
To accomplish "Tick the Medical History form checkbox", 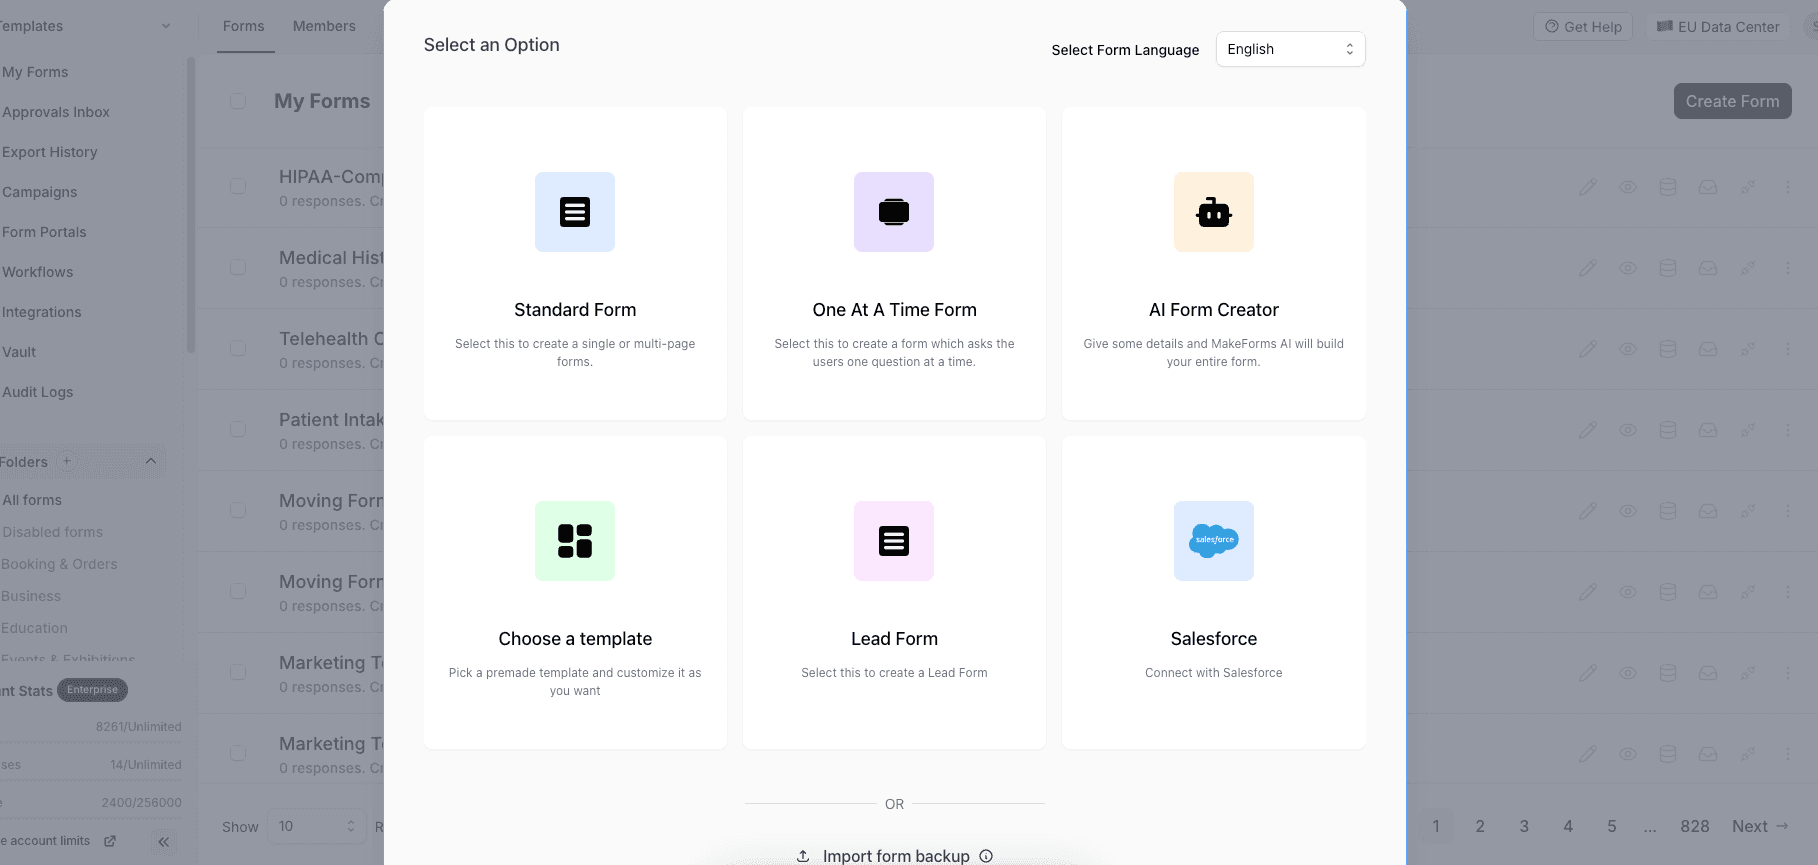I will (238, 268).
